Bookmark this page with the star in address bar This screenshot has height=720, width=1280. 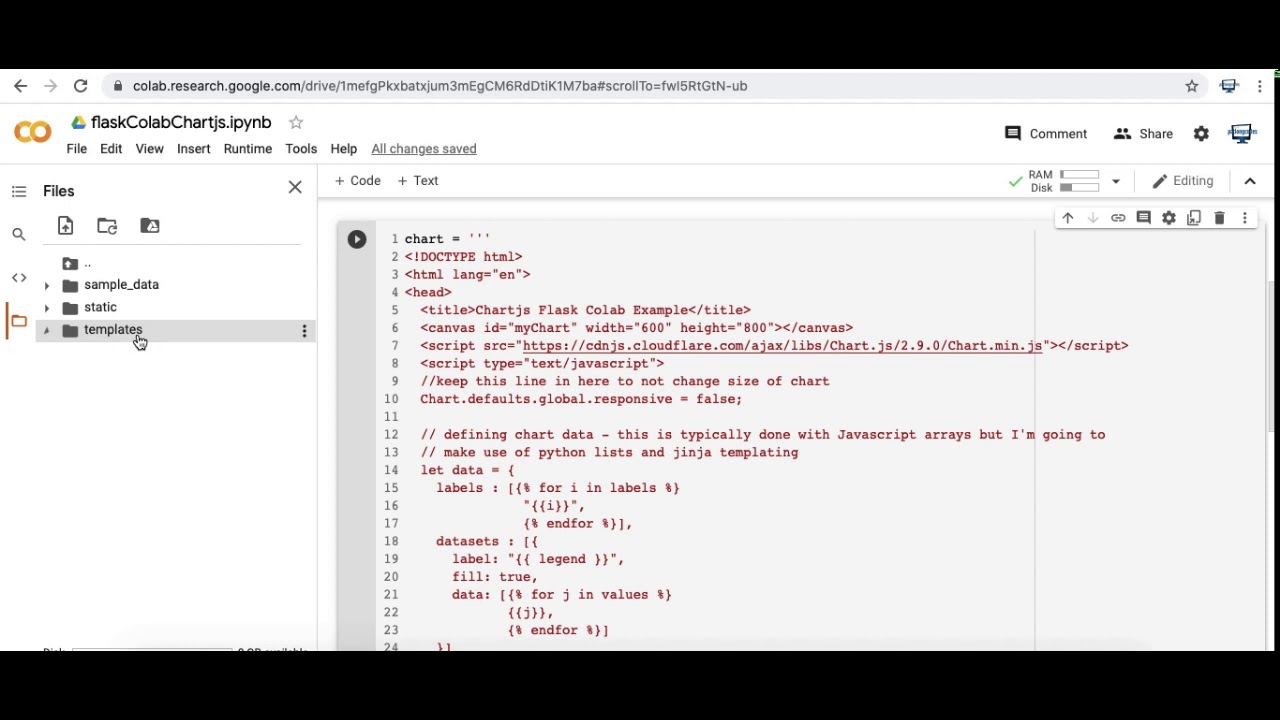pyautogui.click(x=1192, y=86)
